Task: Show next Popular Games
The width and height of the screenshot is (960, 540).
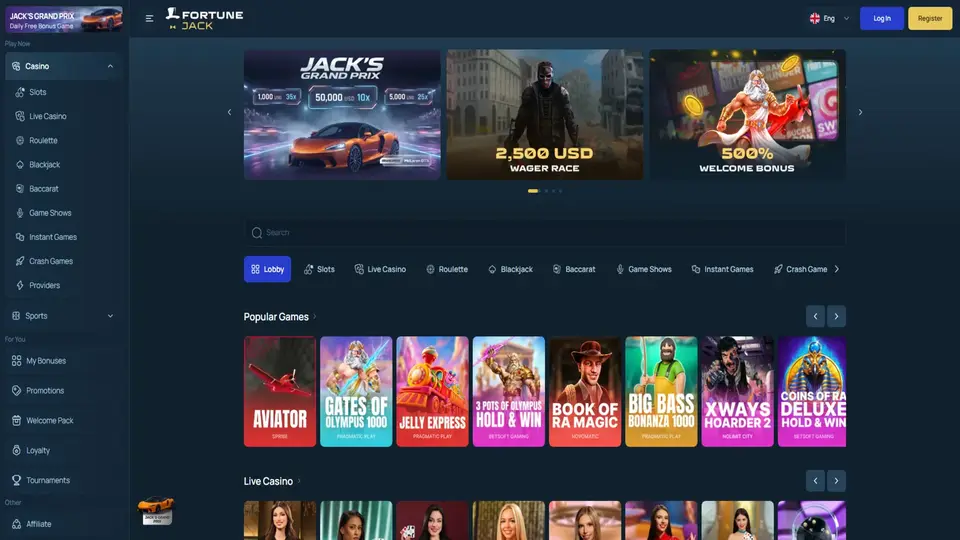Action: 836,317
